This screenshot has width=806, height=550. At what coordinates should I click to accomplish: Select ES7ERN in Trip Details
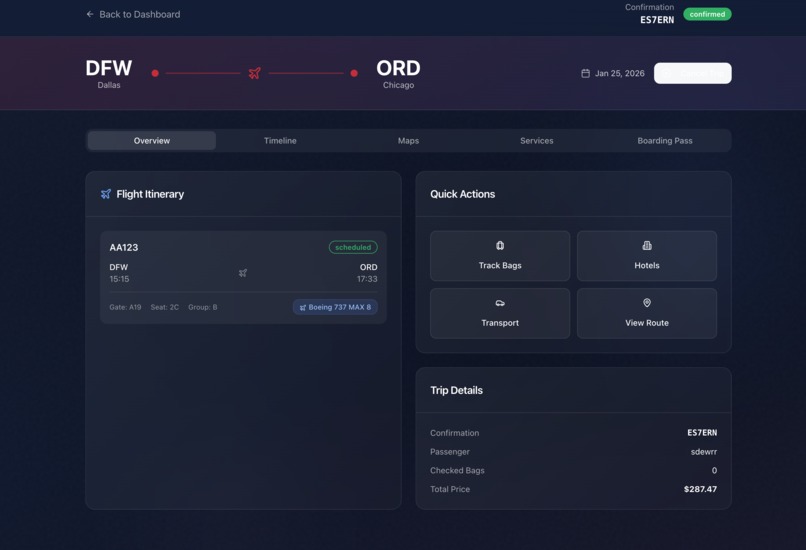point(702,433)
